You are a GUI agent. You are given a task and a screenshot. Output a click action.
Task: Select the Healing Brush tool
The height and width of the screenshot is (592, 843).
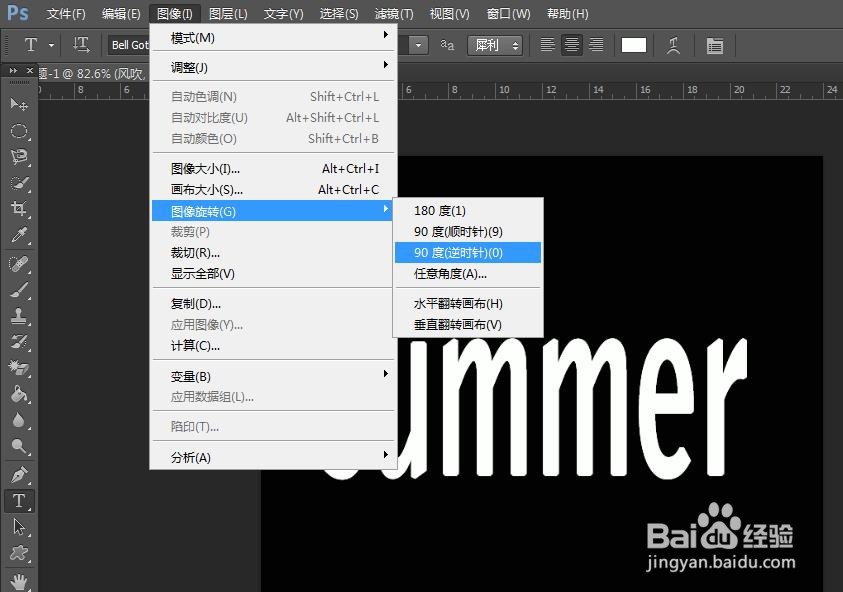pos(19,264)
